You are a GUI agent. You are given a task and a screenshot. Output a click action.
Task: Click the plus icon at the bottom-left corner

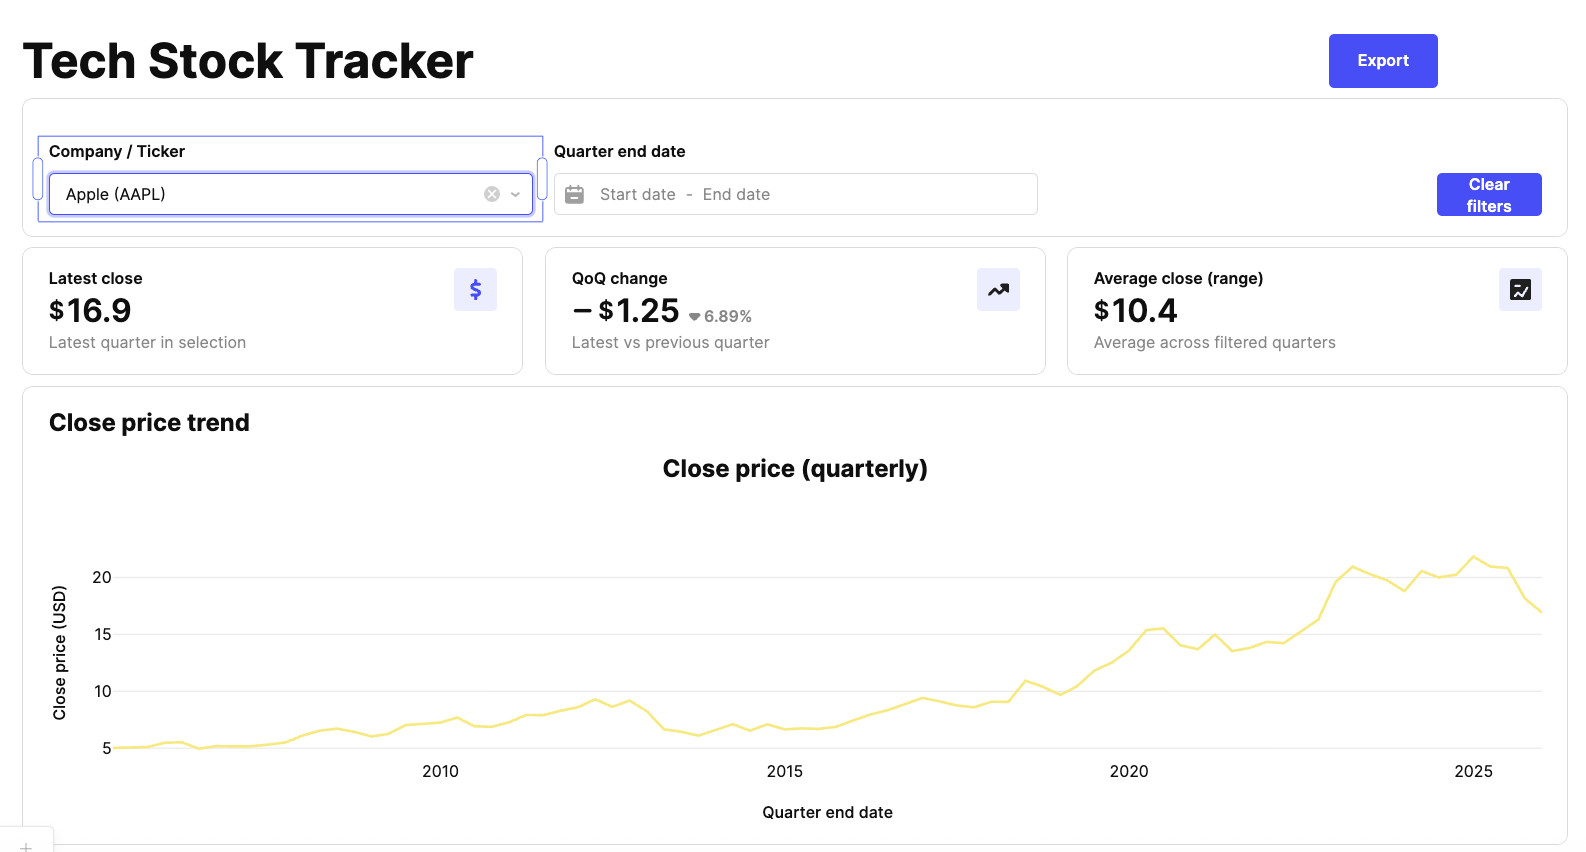click(26, 847)
